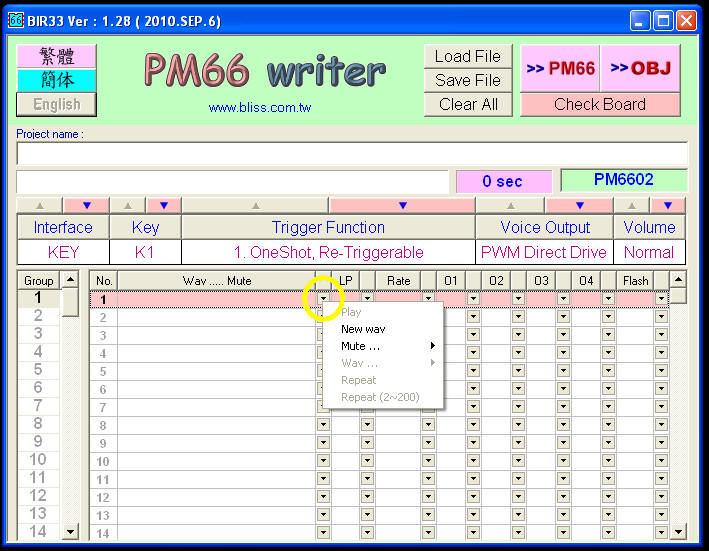Click the Load File button
The image size is (709, 551).
468,56
